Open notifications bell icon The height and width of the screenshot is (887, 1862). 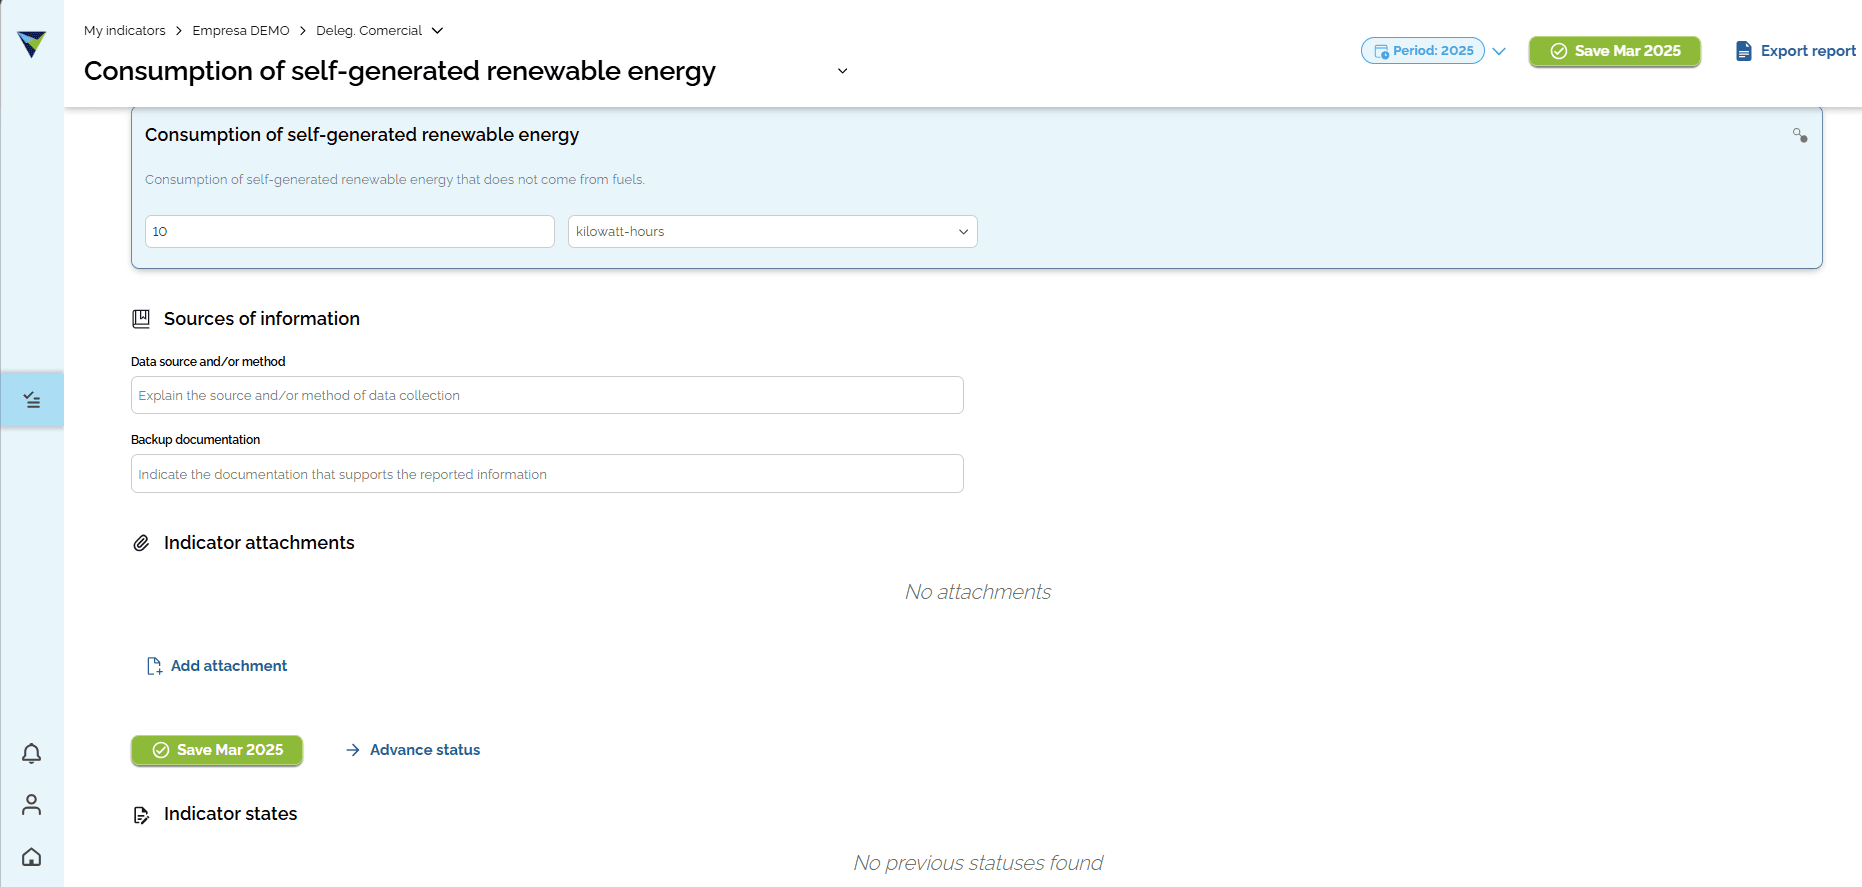(x=32, y=753)
